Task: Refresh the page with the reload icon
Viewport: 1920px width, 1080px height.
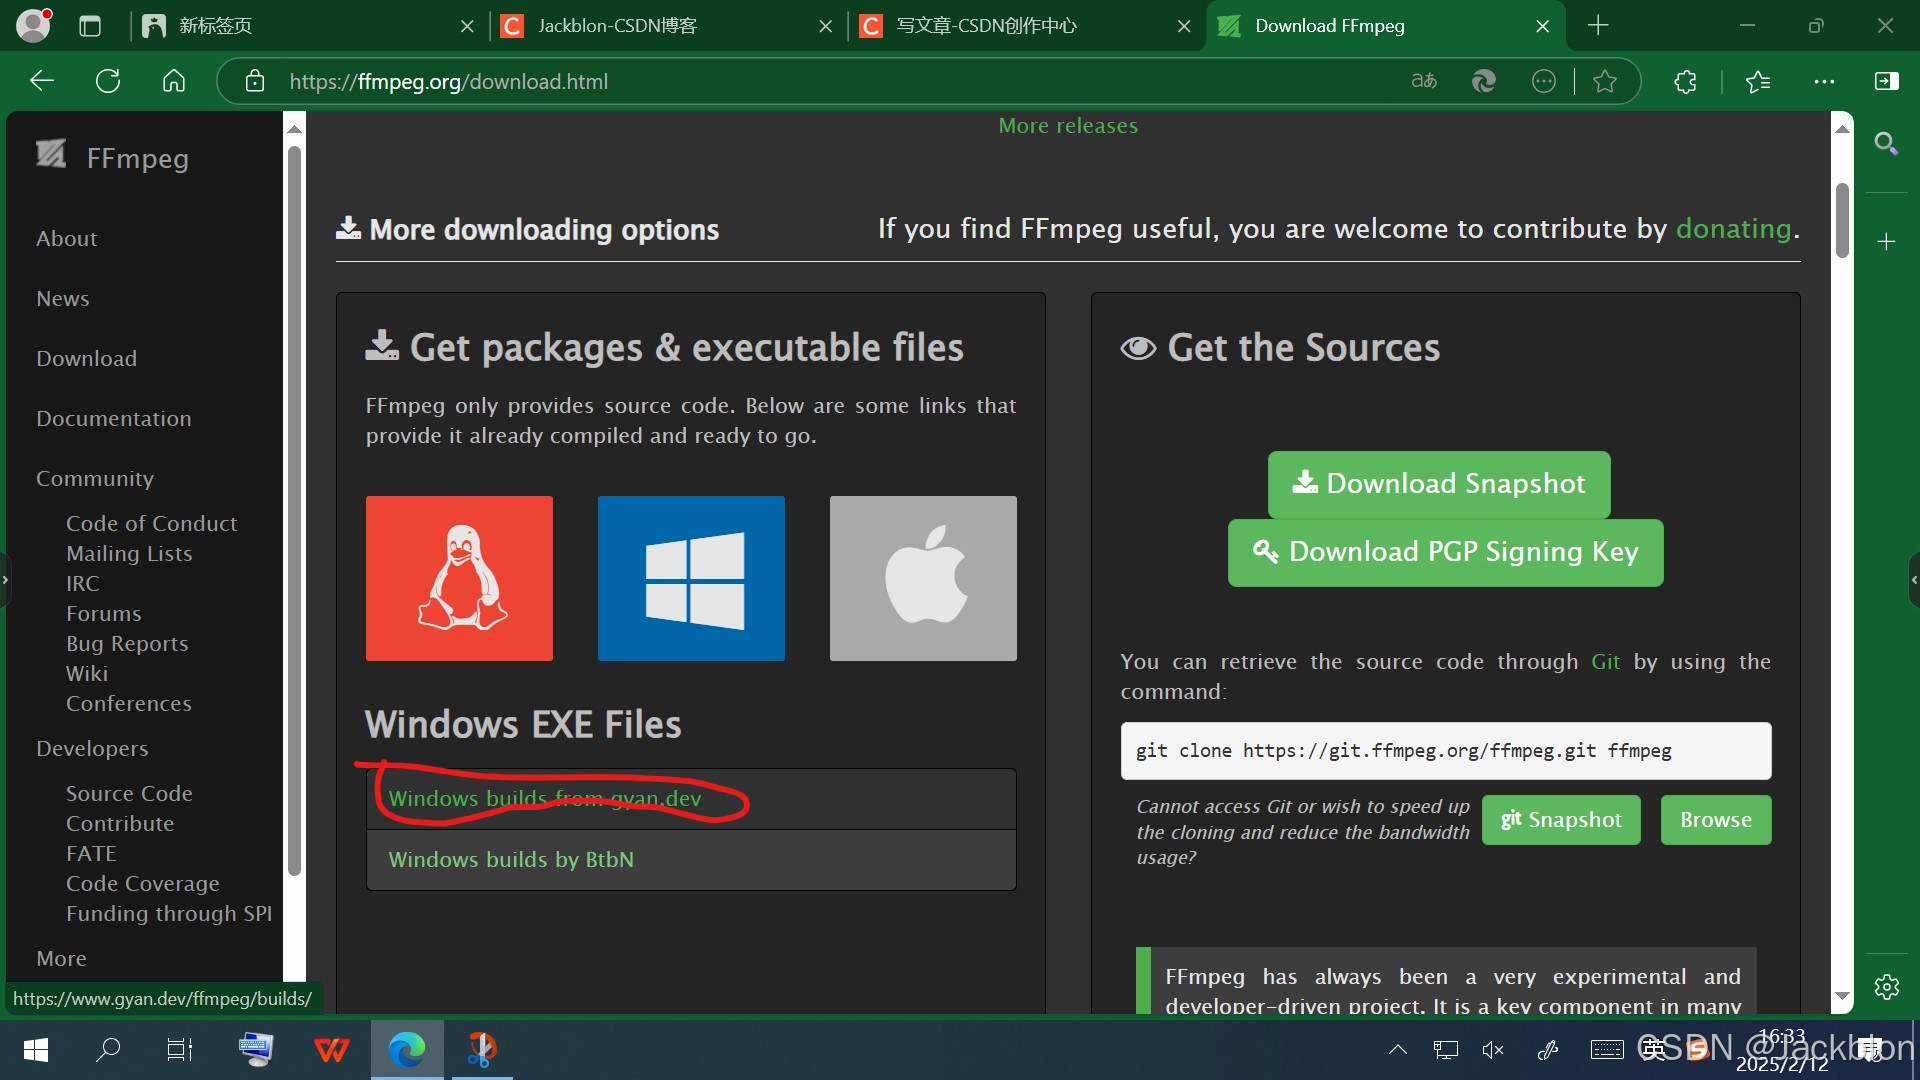Action: tap(108, 81)
